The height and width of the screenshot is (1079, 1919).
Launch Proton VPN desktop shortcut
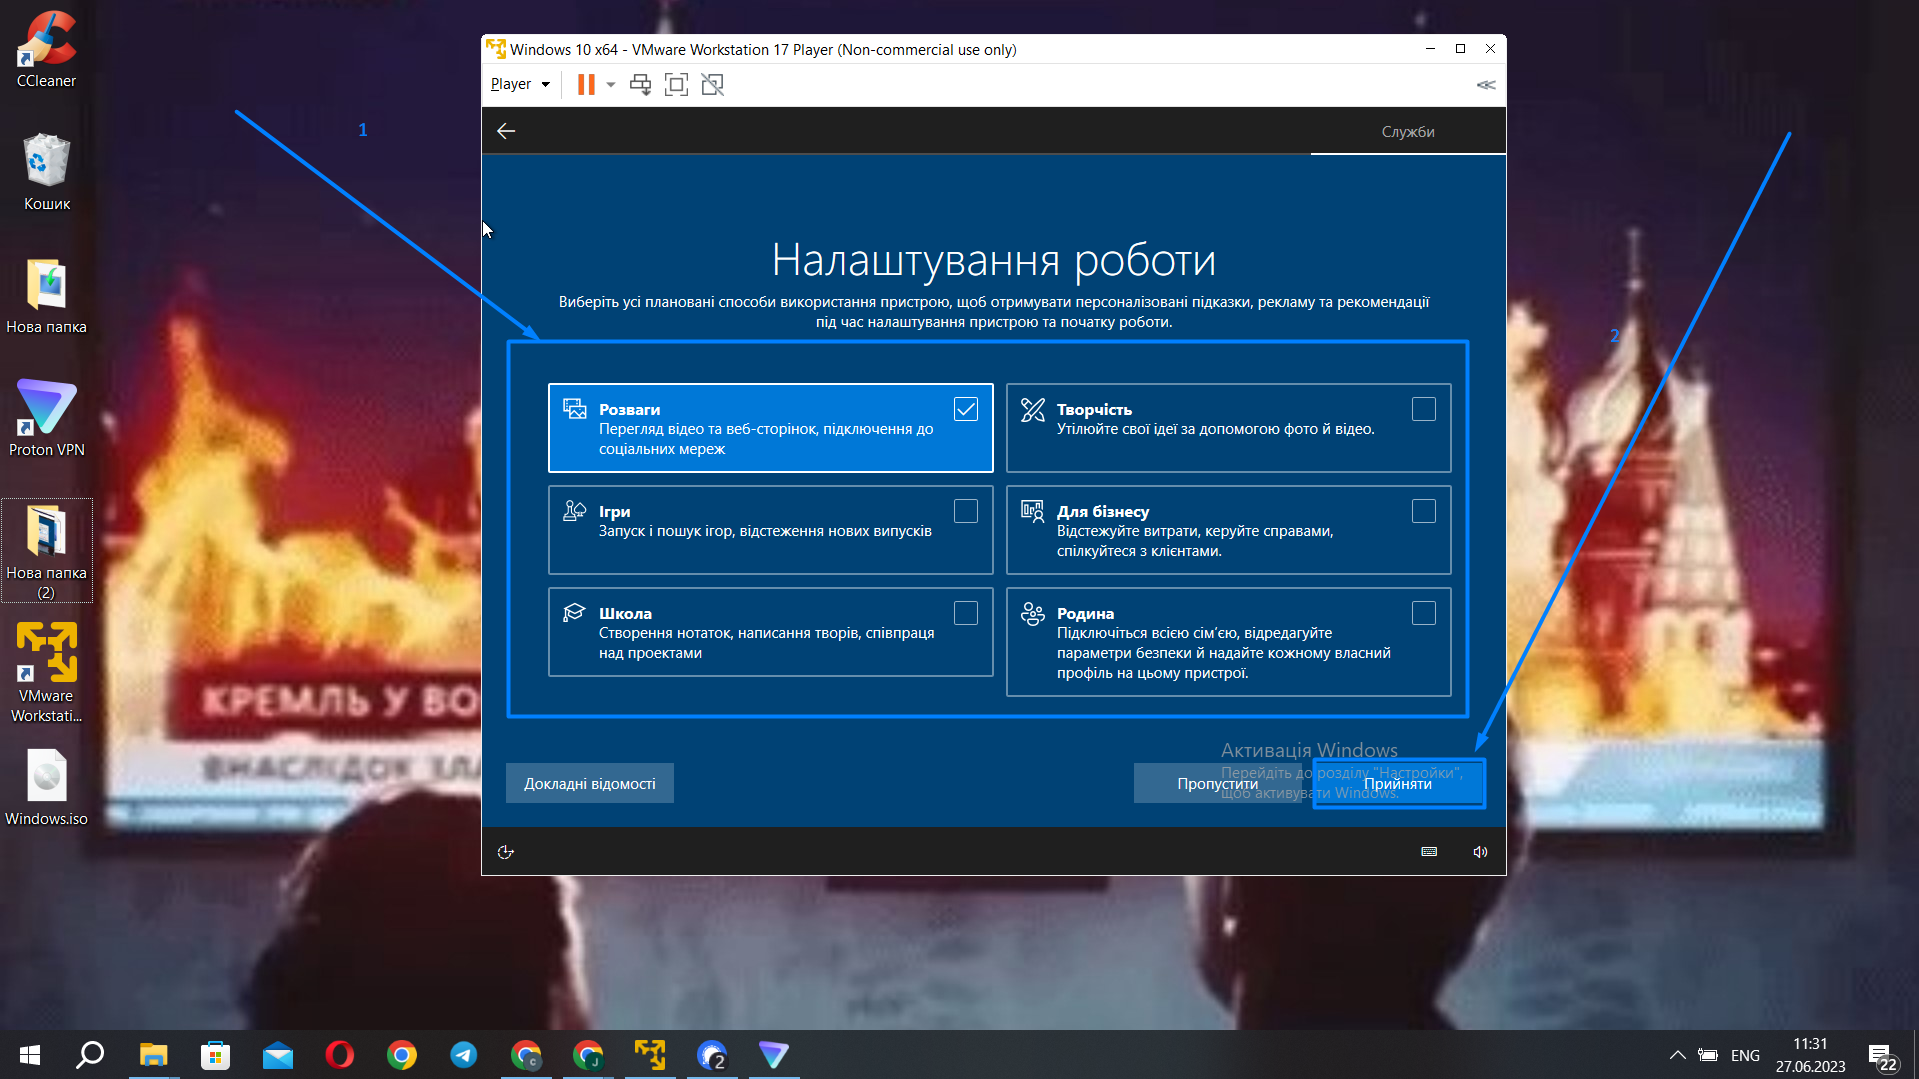46,418
